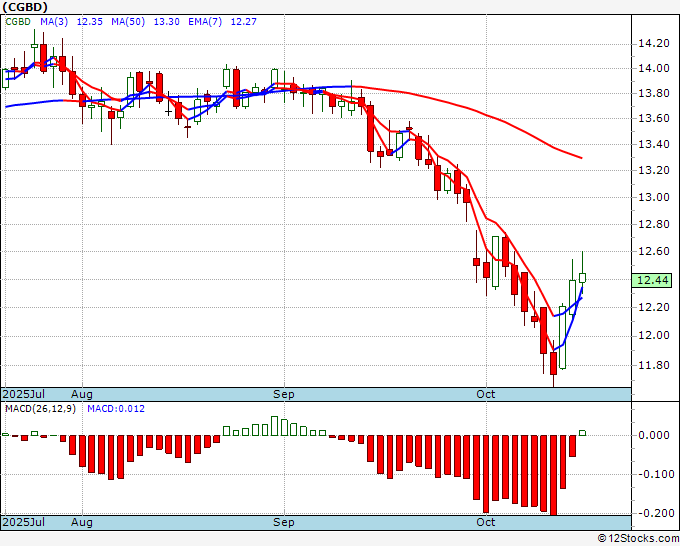Click the 0.000 MACD axis label
680x546 pixels.
(654, 435)
